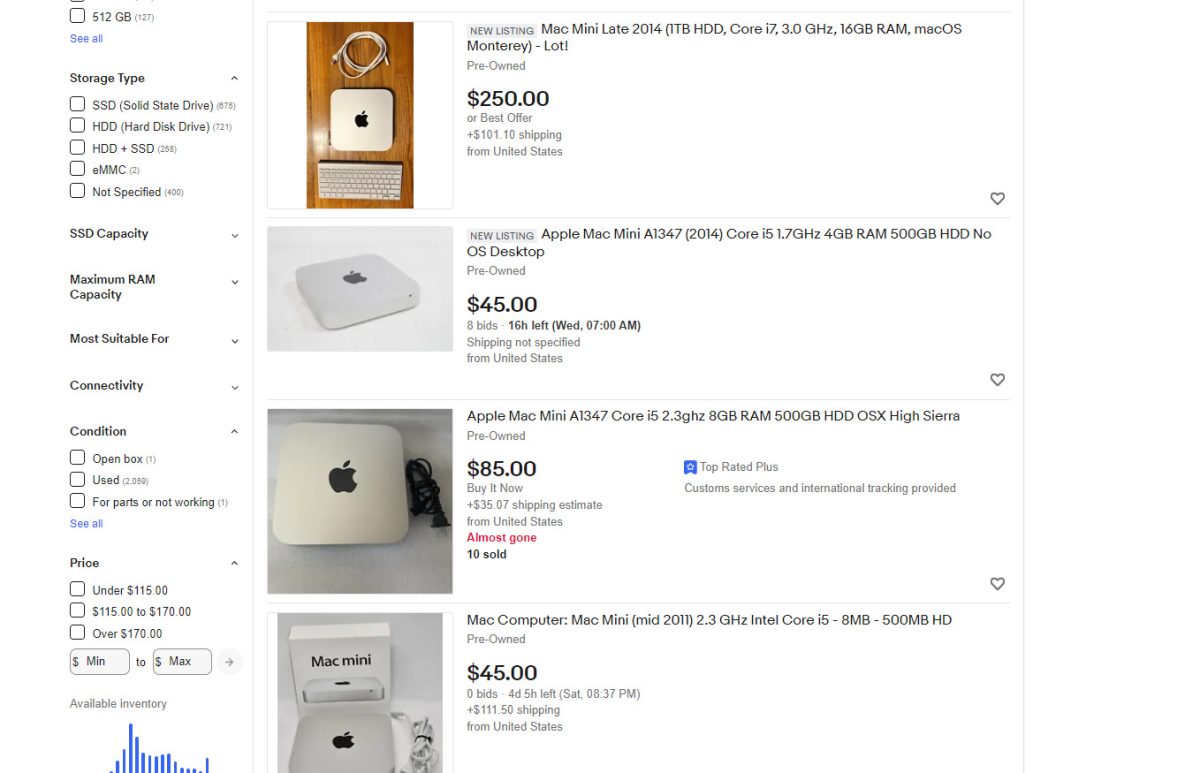Click heart icon on $45.00 A1347 2014 listing
Screen dimensions: 1200x773
(997, 380)
